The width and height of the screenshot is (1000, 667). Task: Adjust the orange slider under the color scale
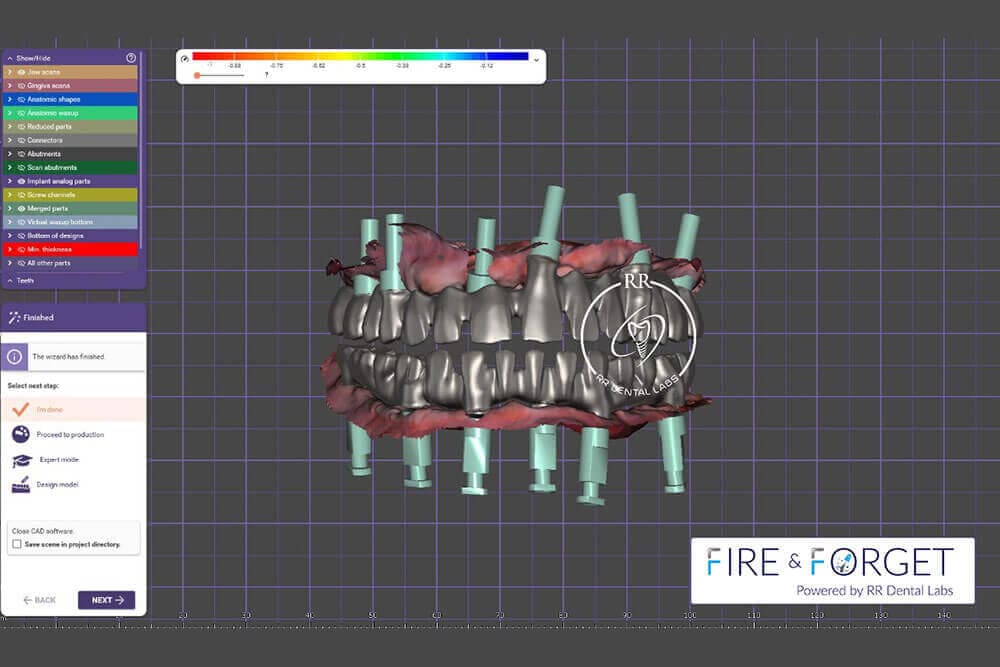(198, 75)
